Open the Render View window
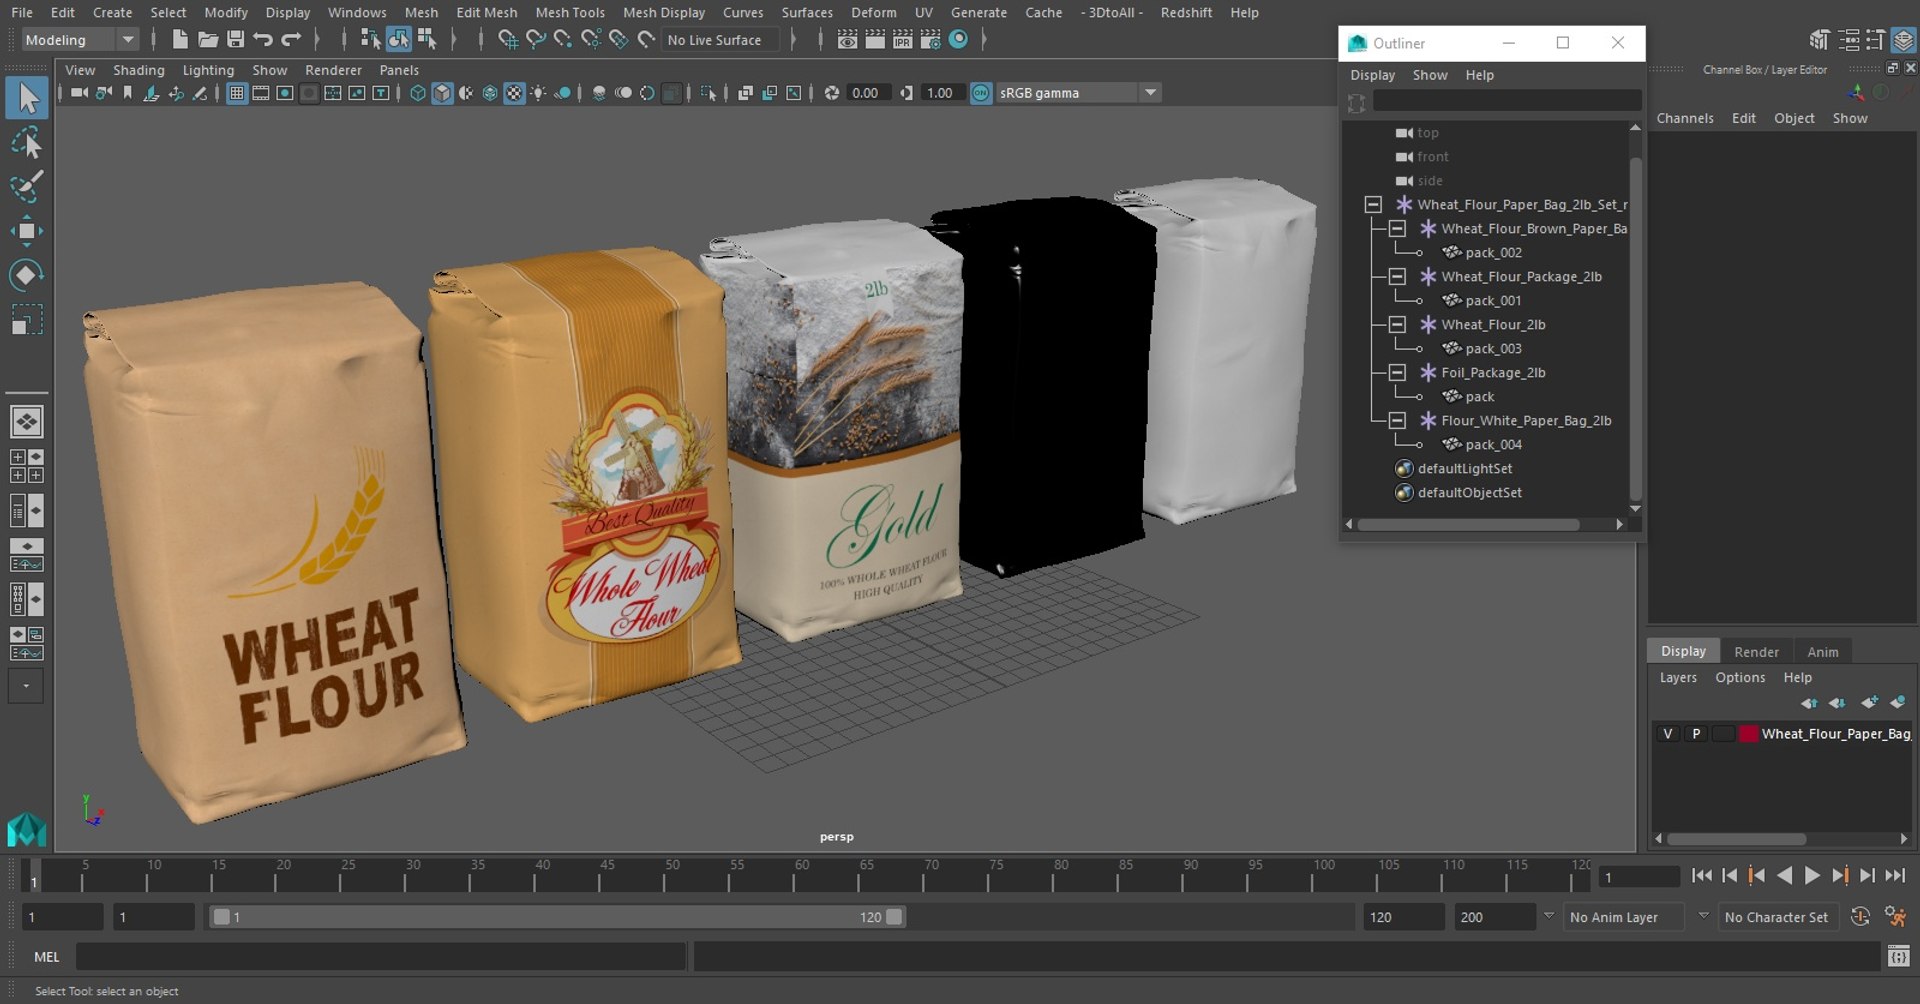1920x1004 pixels. pos(847,39)
